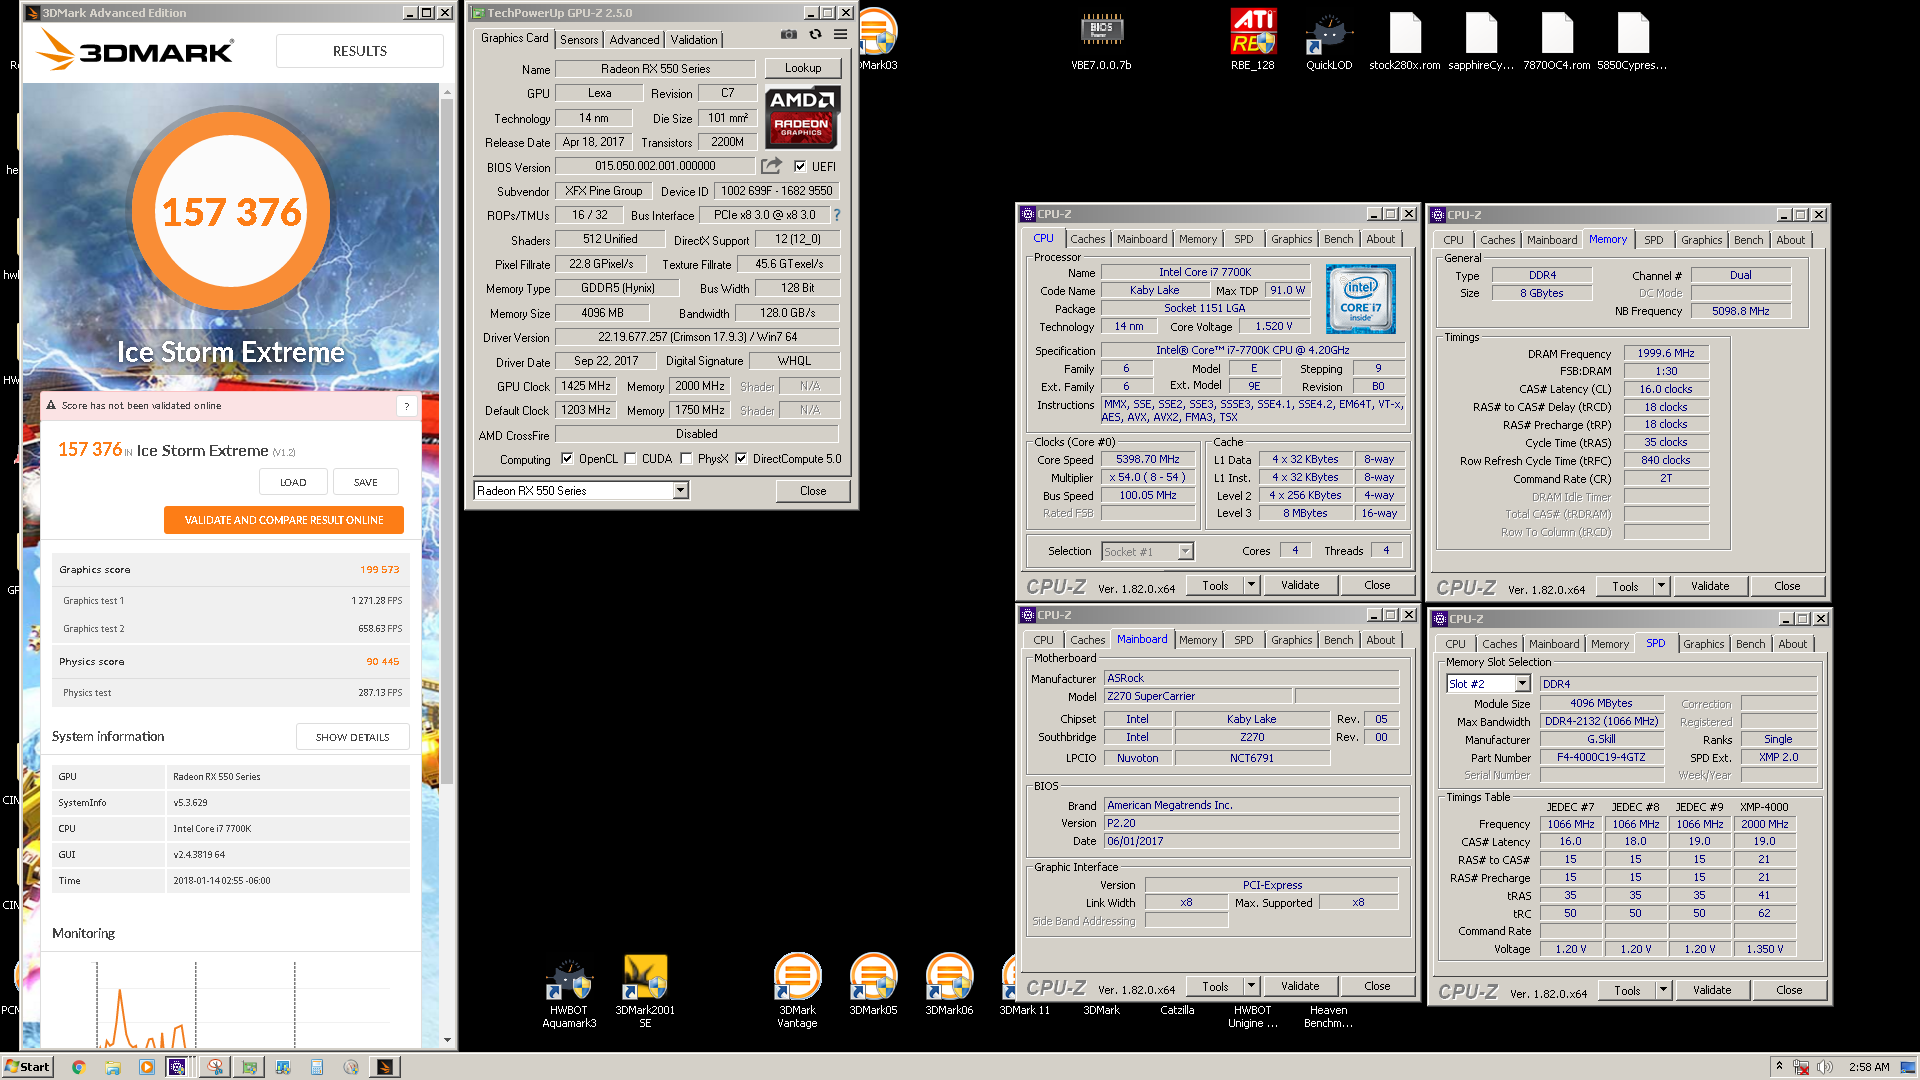Click the Physics score value 90 445
1920x1080 pixels.
click(383, 662)
